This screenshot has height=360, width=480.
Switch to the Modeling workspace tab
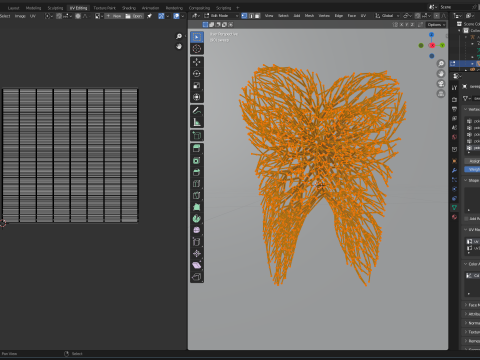[33, 8]
